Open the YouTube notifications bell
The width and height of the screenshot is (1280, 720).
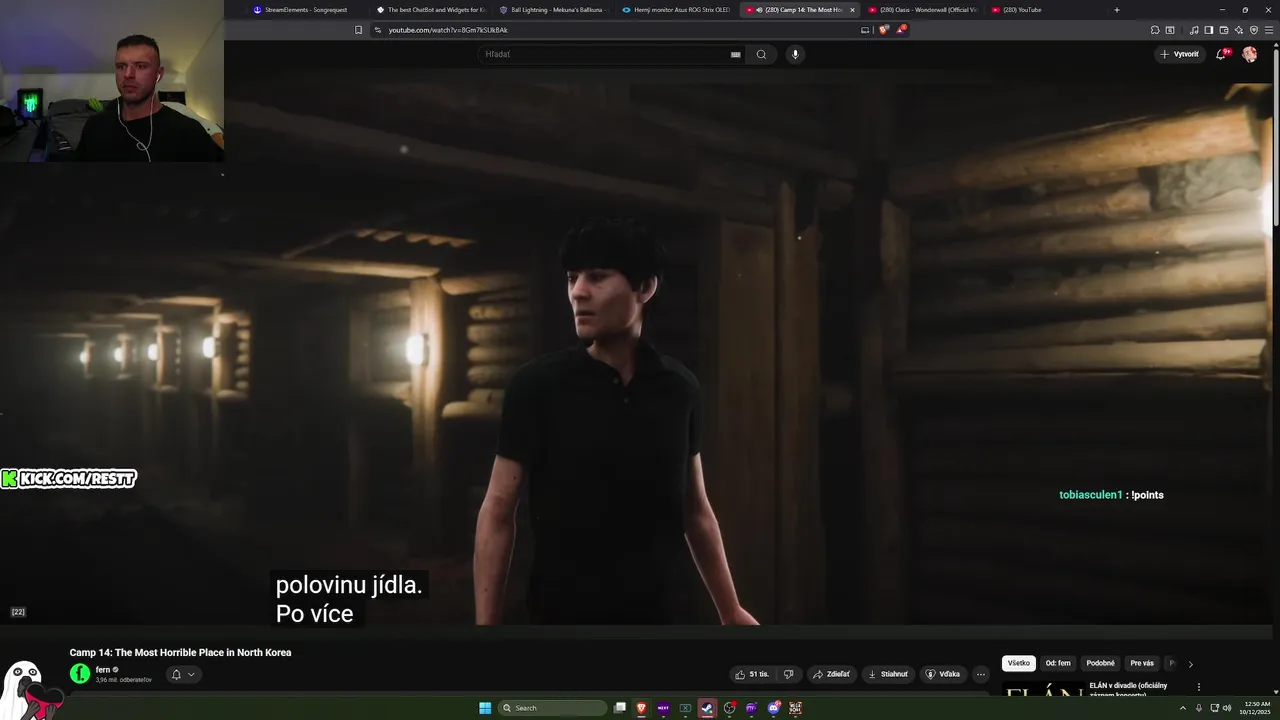1221,54
